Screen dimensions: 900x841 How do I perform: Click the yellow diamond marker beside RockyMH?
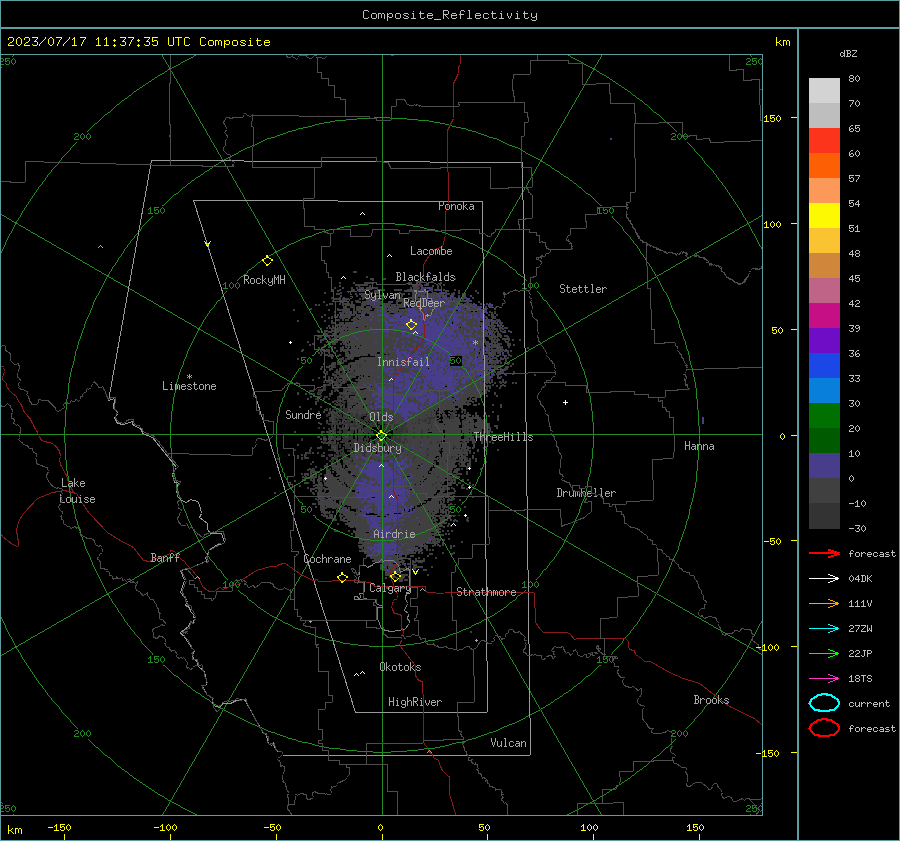coord(267,261)
